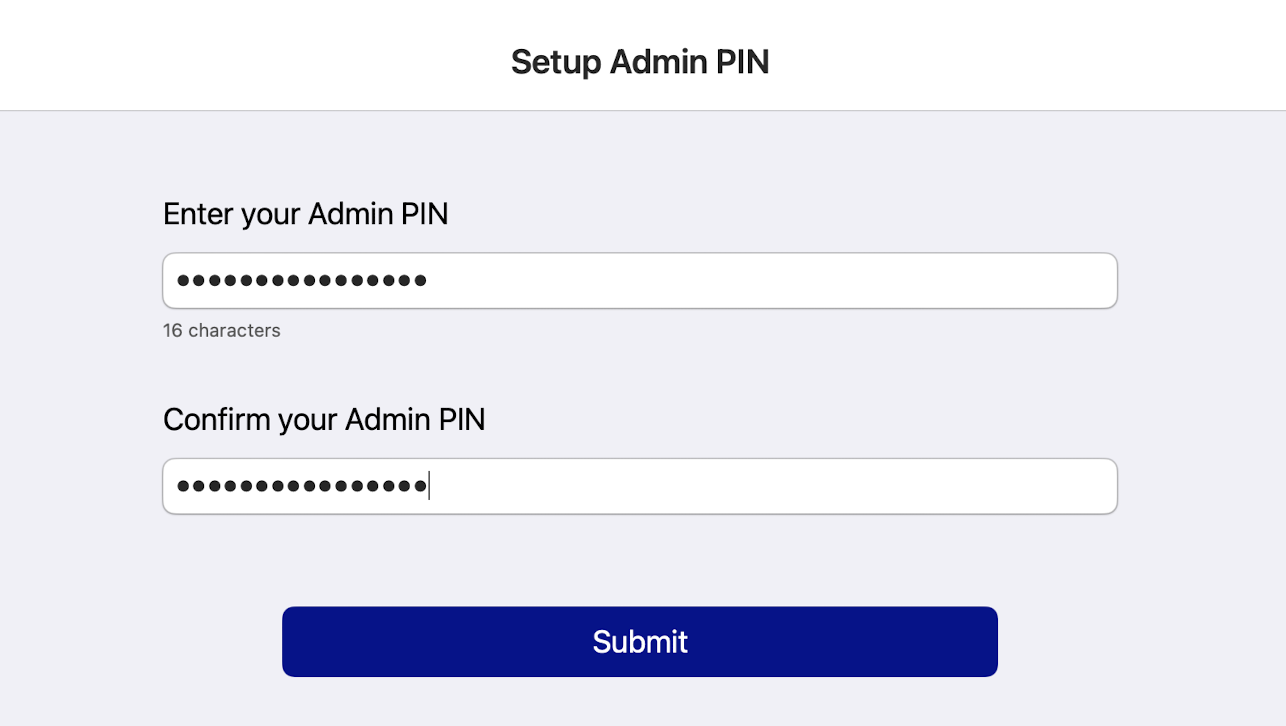Click the word "characters" below the first field

tap(234, 331)
